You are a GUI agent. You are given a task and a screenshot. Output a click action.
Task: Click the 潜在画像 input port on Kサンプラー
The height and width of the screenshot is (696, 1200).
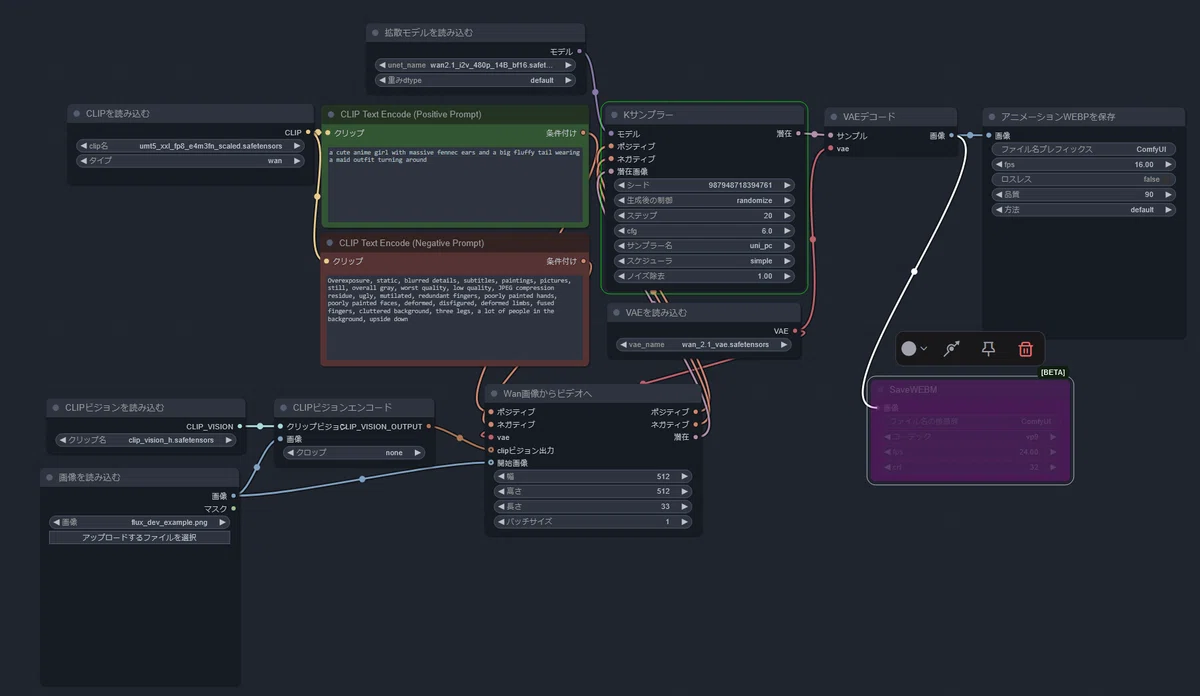pos(611,171)
